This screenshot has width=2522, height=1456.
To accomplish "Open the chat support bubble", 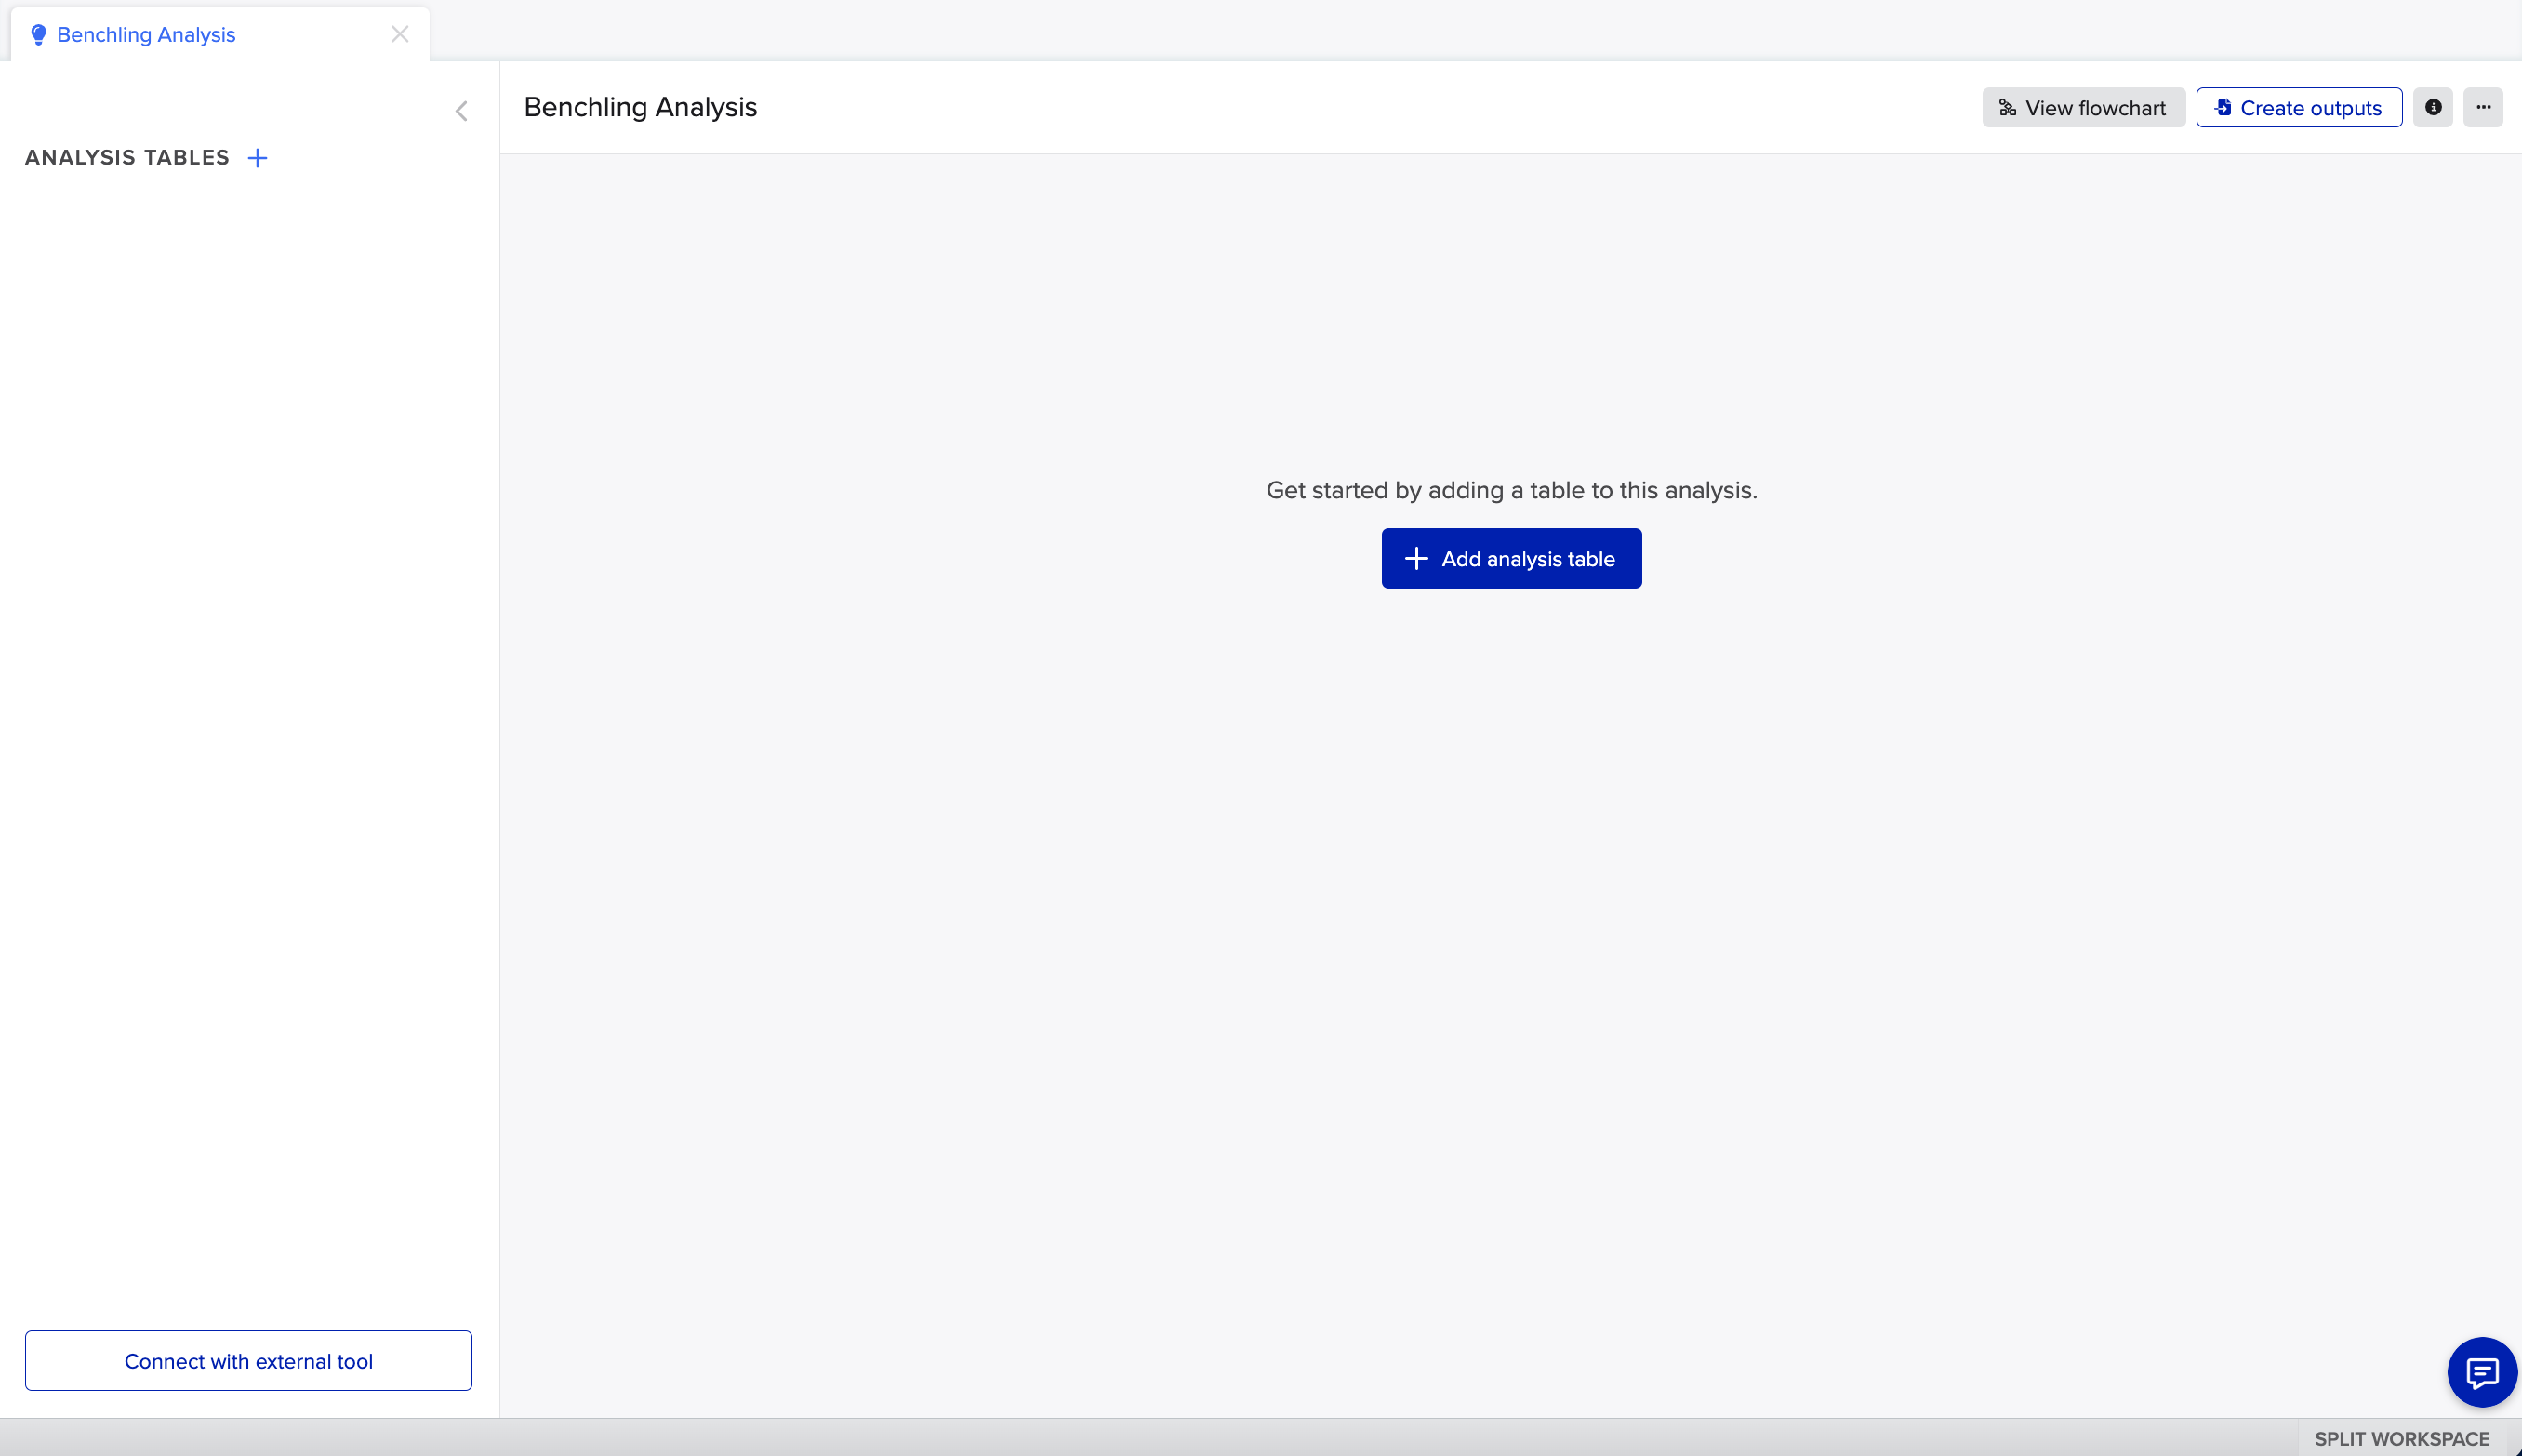I will pos(2482,1372).
